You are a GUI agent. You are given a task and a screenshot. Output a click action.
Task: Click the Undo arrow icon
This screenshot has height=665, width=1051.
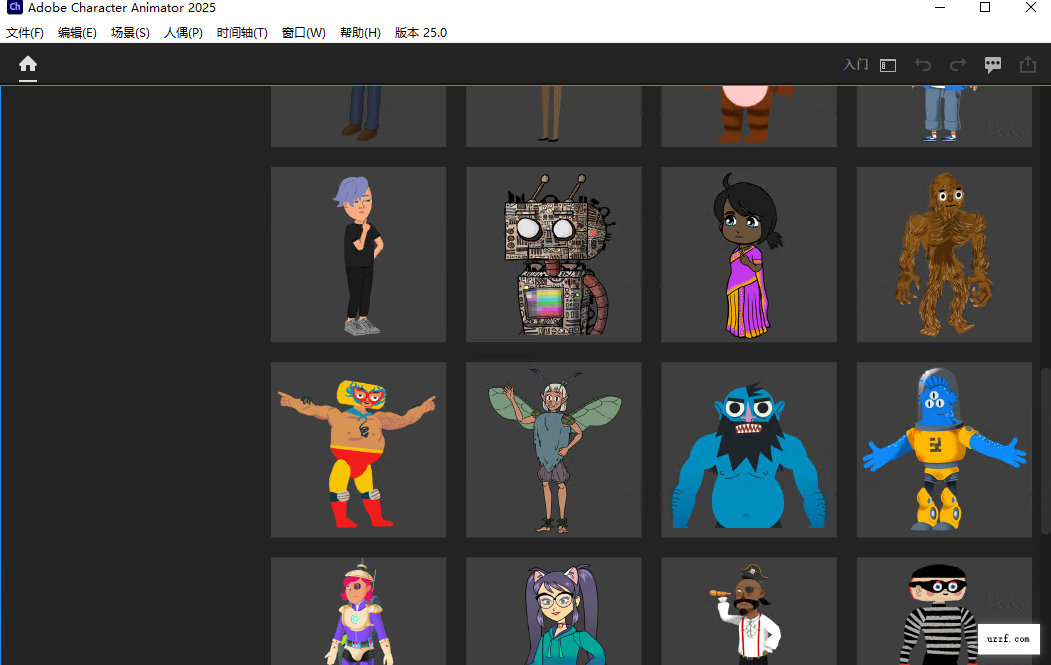point(922,64)
